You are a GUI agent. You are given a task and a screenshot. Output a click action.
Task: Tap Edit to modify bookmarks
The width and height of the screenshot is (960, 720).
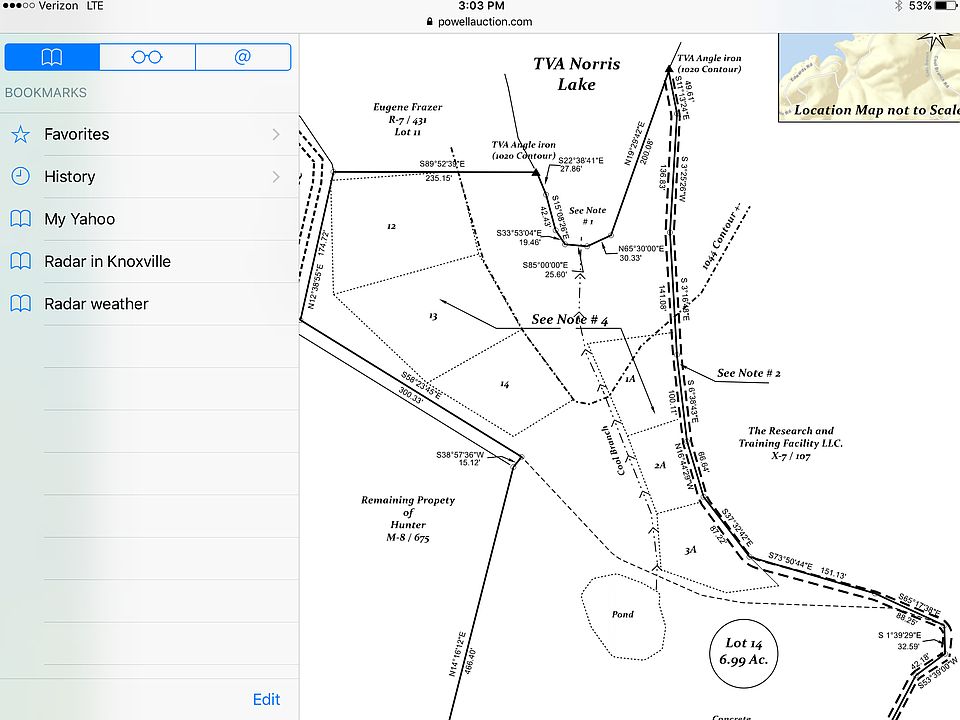coord(266,699)
